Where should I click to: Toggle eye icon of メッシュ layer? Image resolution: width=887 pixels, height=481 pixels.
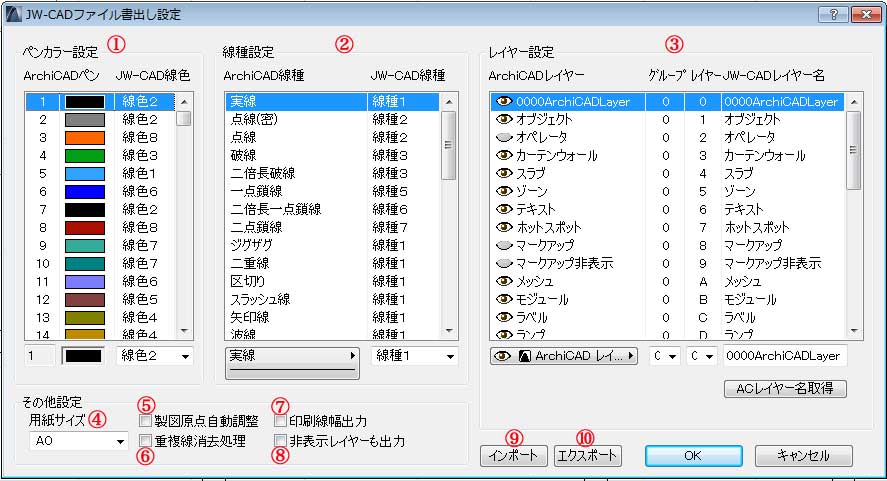tap(503, 281)
